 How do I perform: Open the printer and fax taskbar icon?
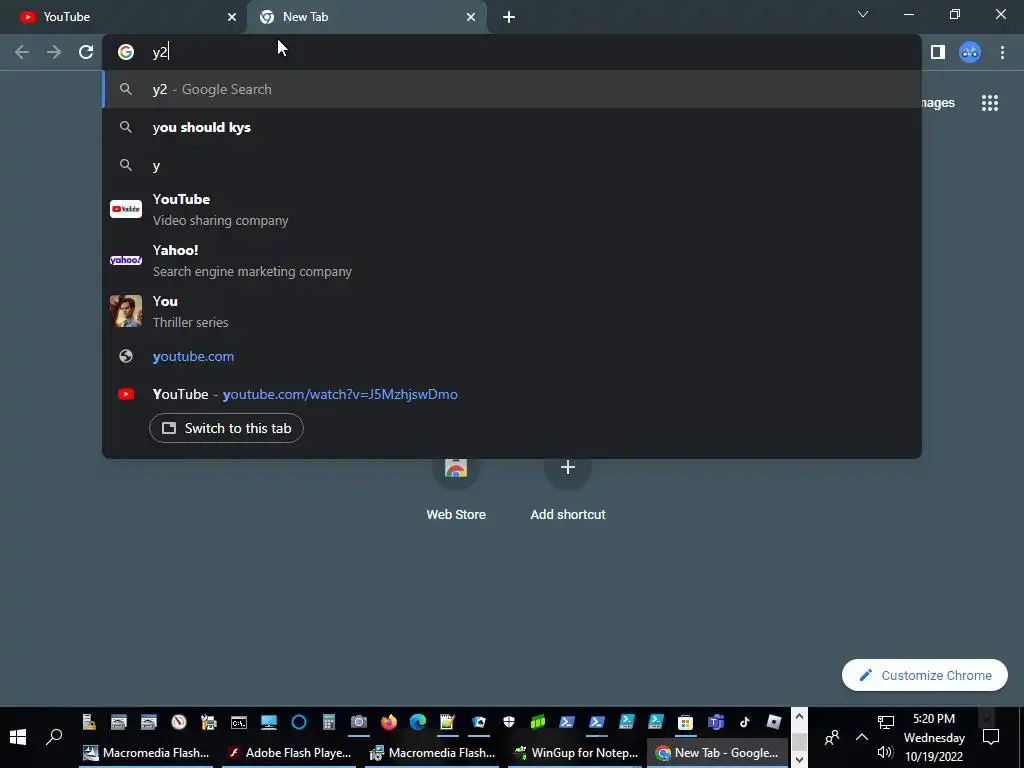point(208,722)
